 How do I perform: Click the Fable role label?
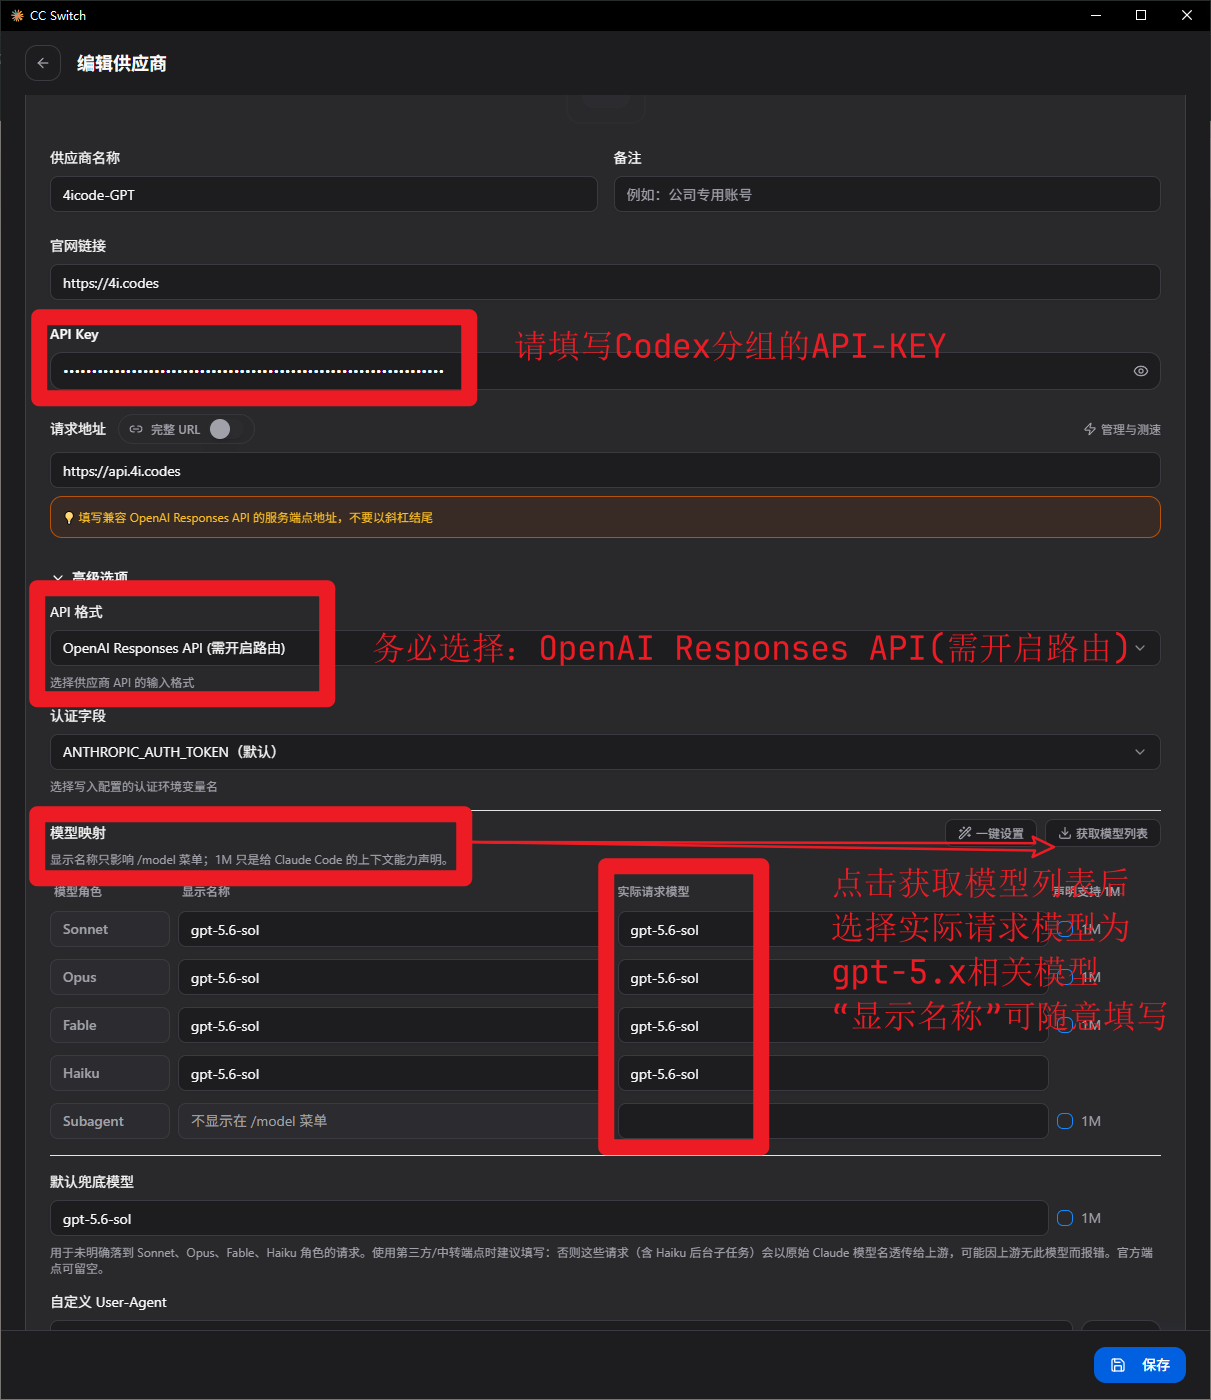pos(110,1025)
